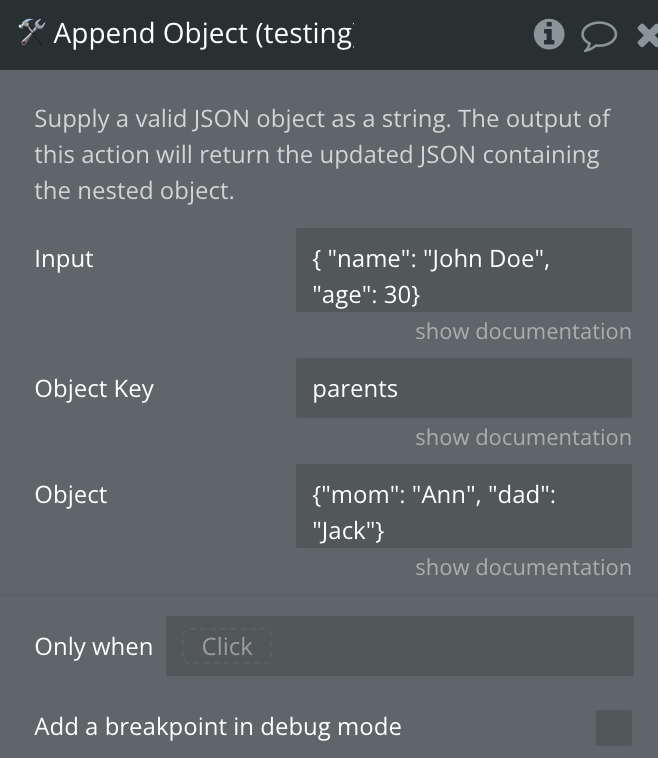Show documentation under the Object field

523,568
